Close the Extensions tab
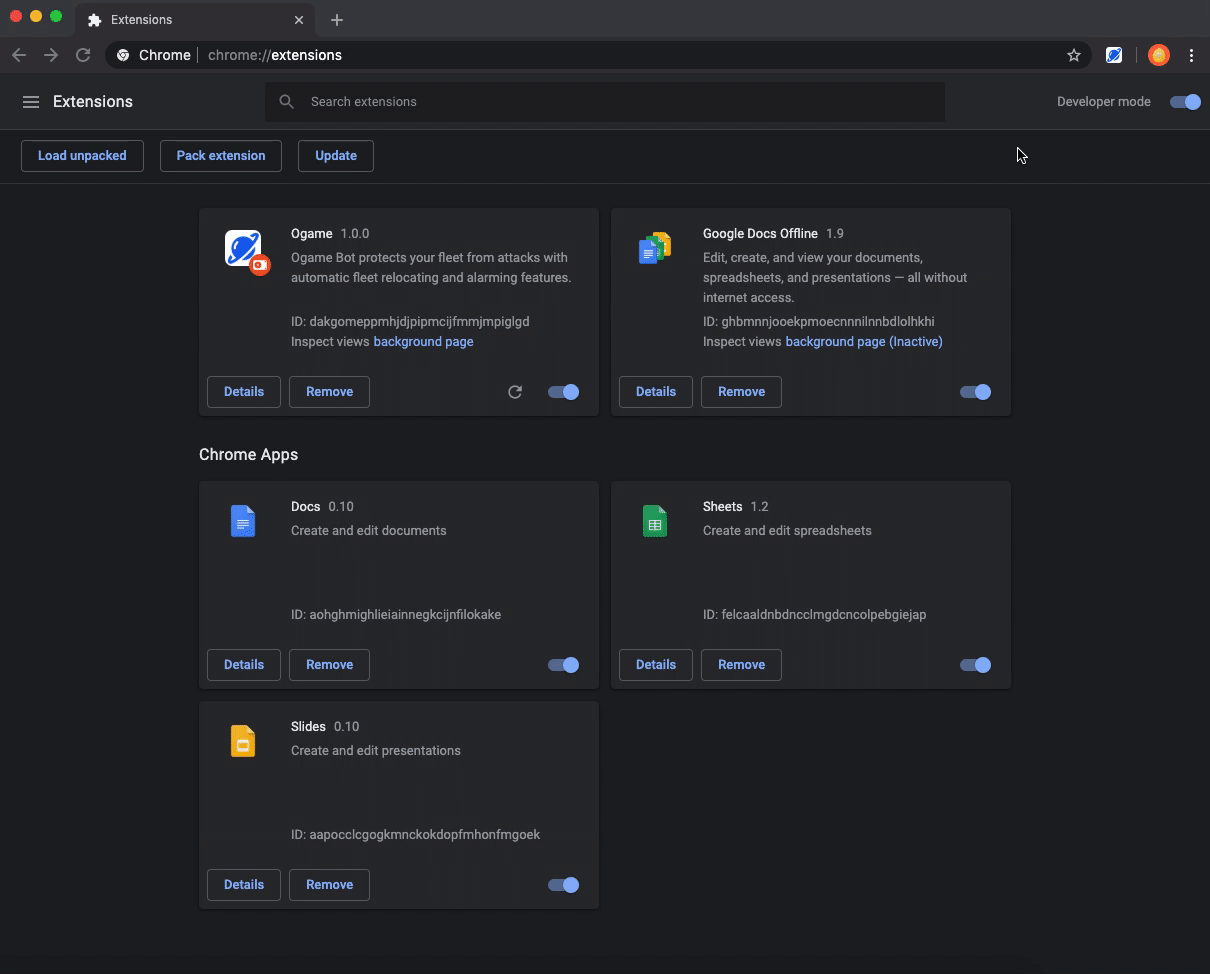 coord(299,20)
